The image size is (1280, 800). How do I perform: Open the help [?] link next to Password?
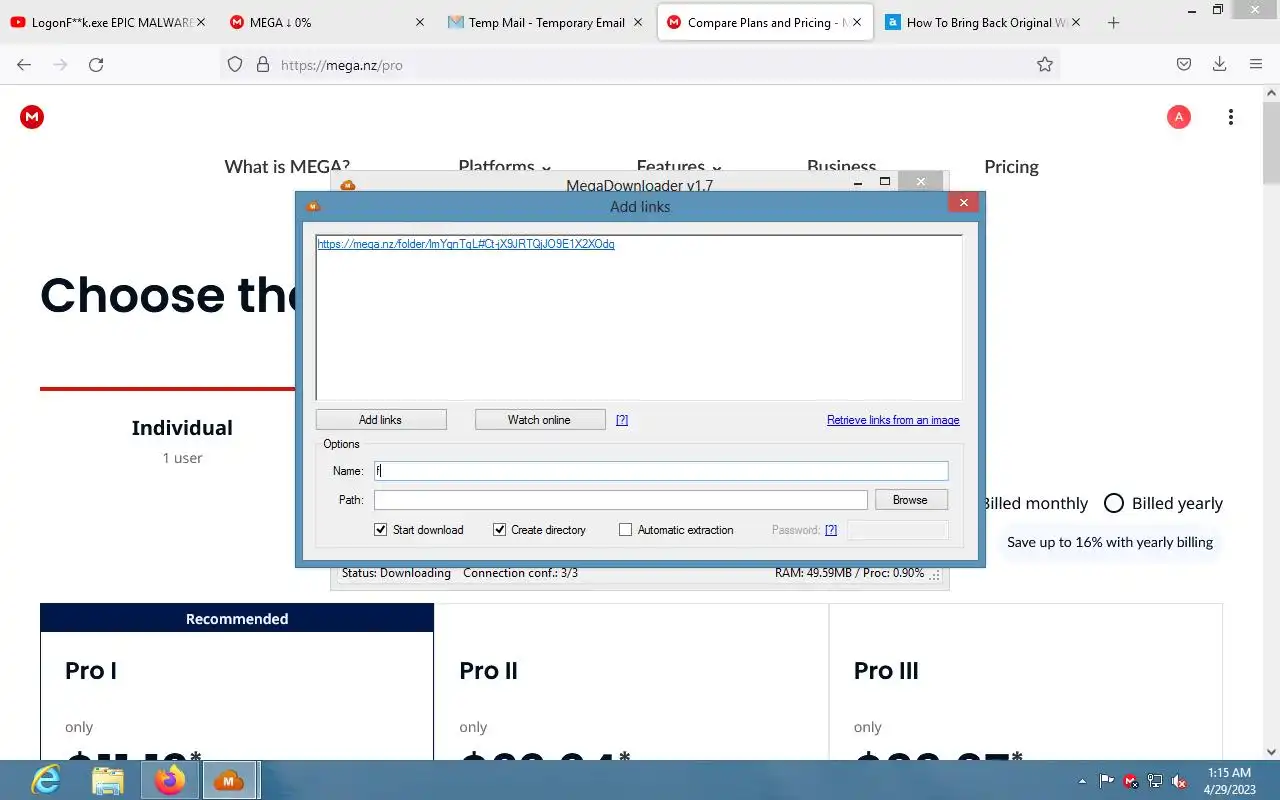coord(831,530)
